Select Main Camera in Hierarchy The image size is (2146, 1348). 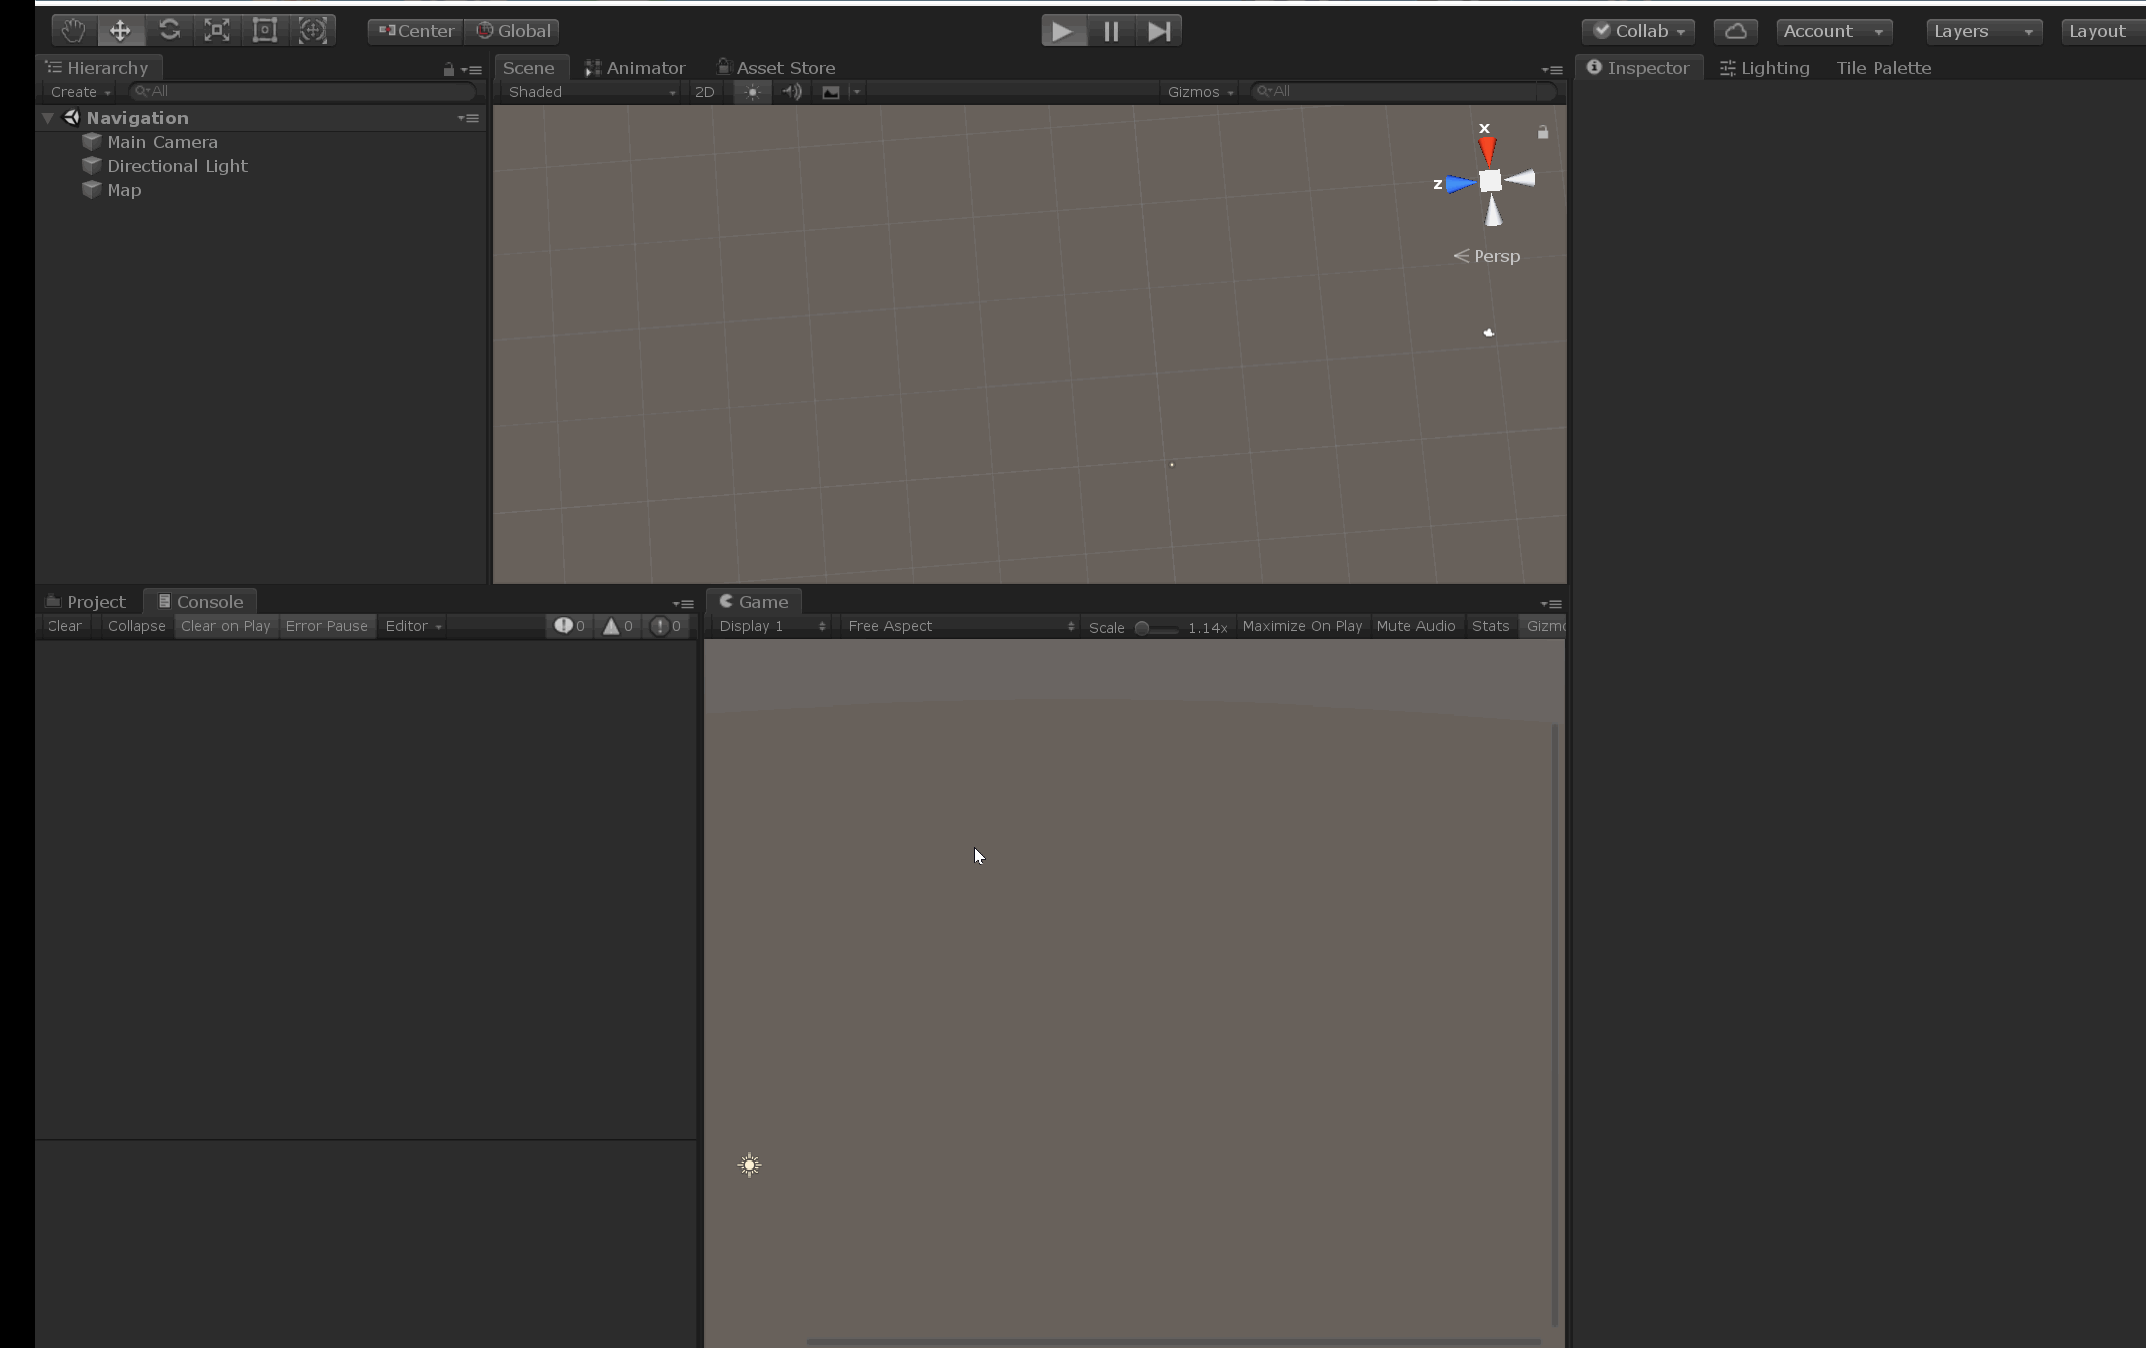pyautogui.click(x=162, y=142)
